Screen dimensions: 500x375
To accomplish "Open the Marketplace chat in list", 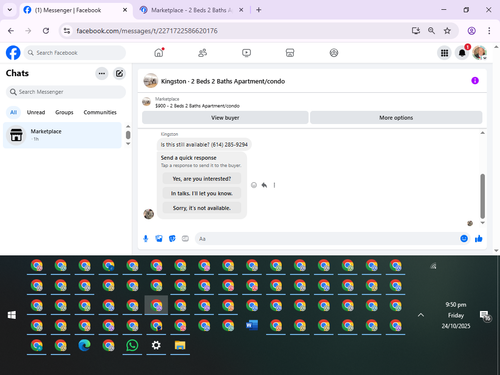I will click(62, 135).
